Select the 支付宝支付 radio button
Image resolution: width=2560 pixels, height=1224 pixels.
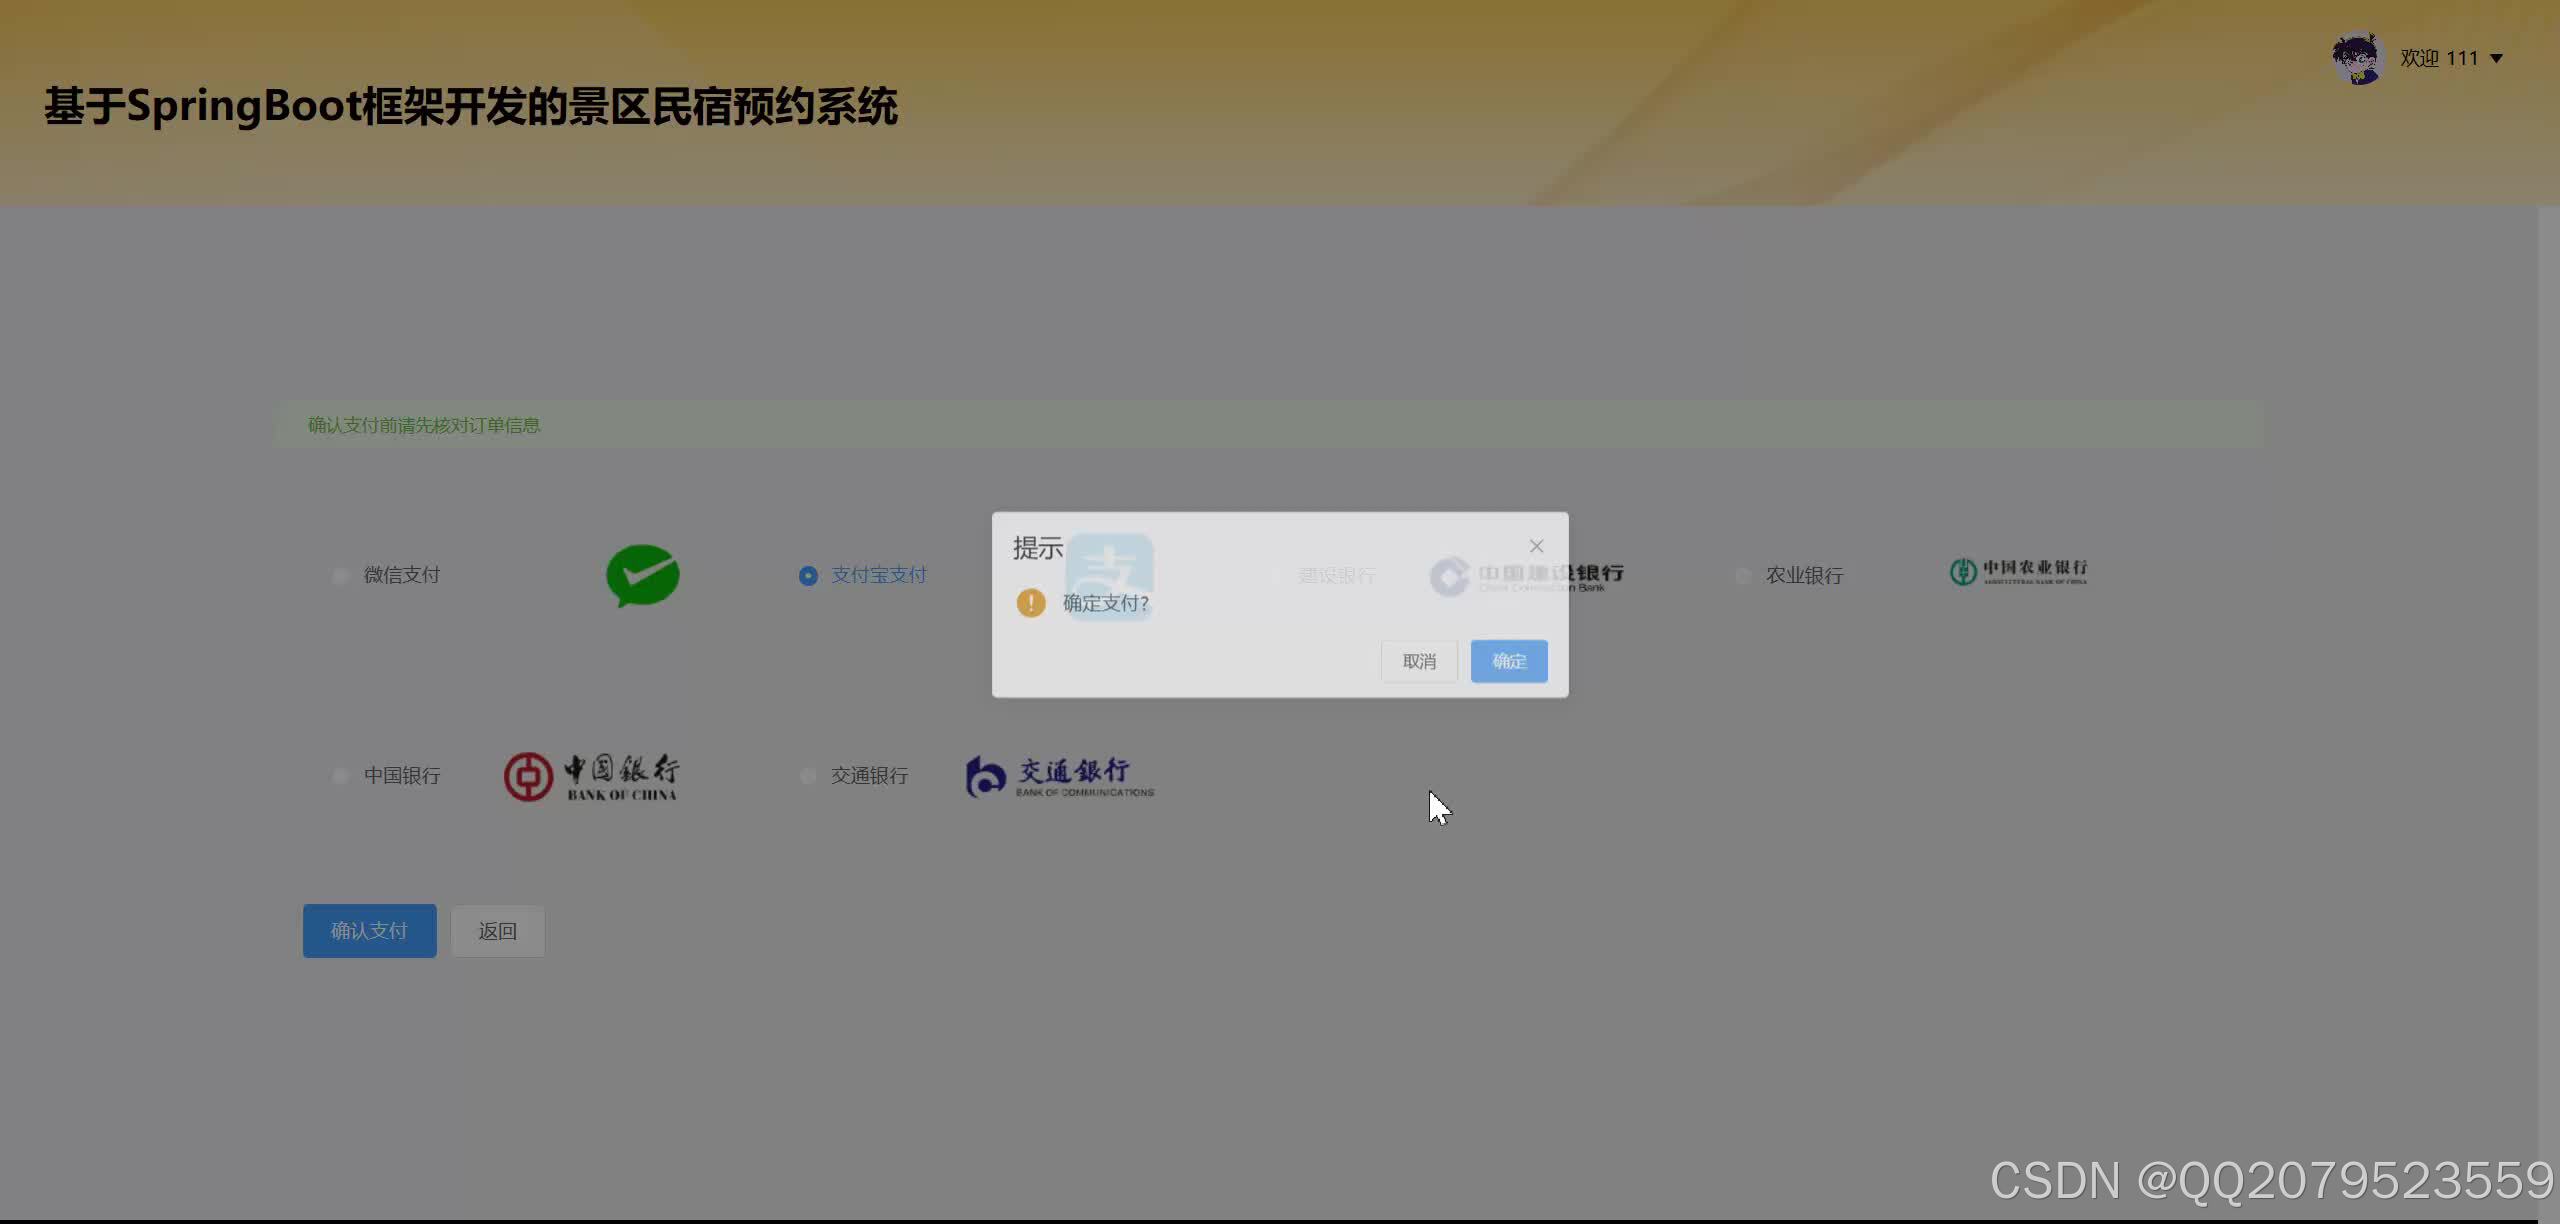click(808, 576)
